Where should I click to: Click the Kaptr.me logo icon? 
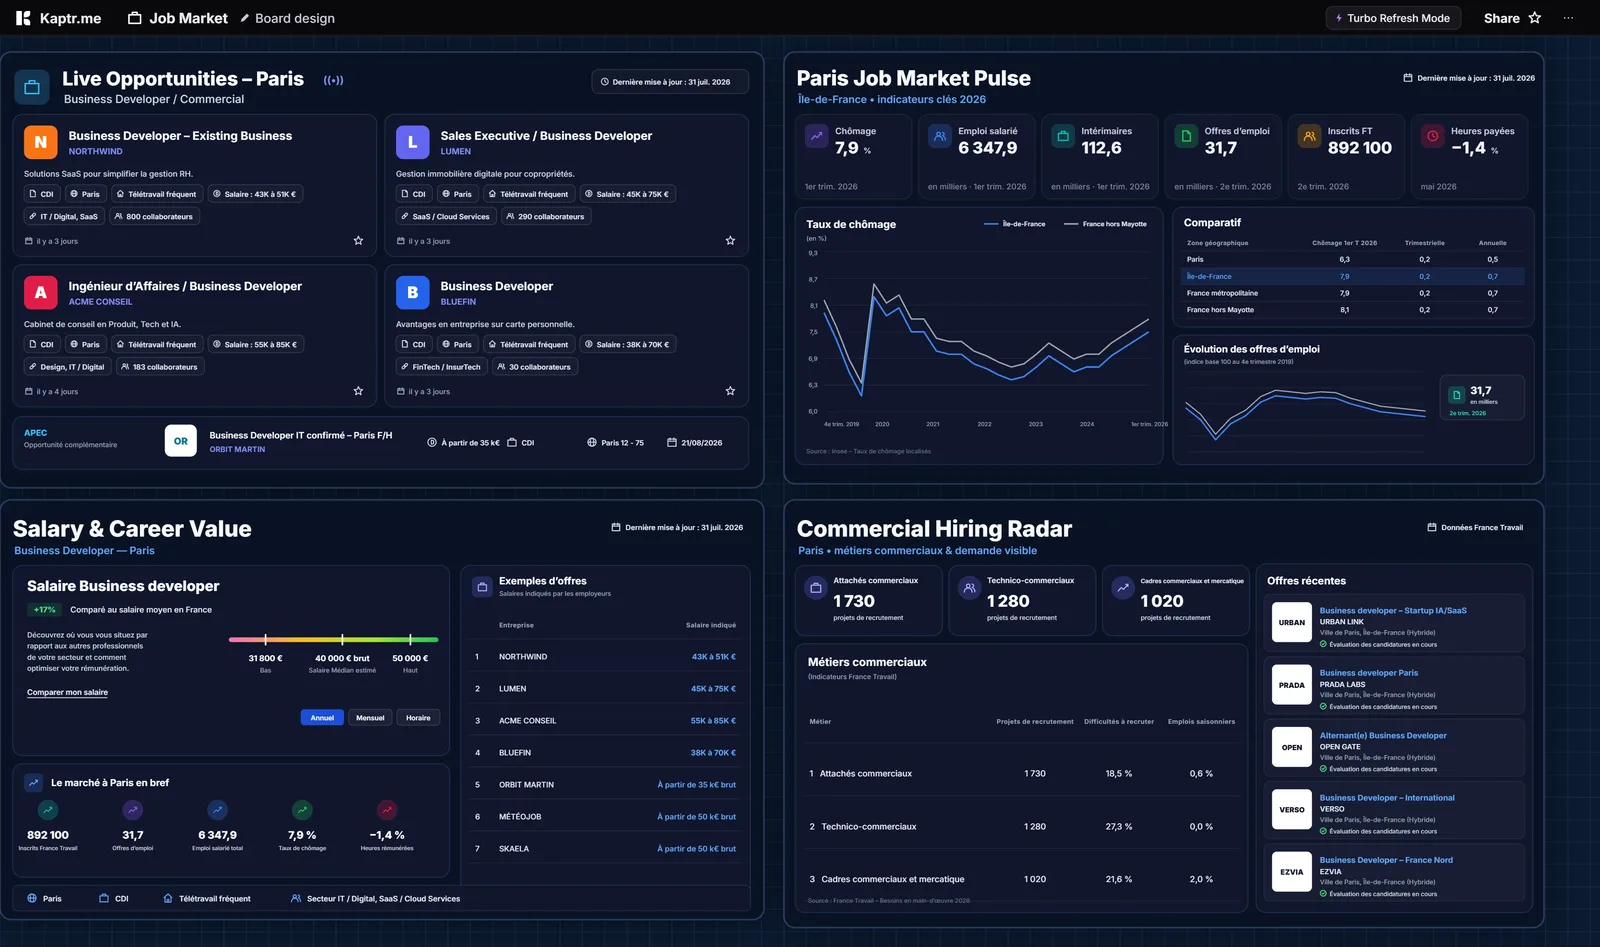point(23,18)
